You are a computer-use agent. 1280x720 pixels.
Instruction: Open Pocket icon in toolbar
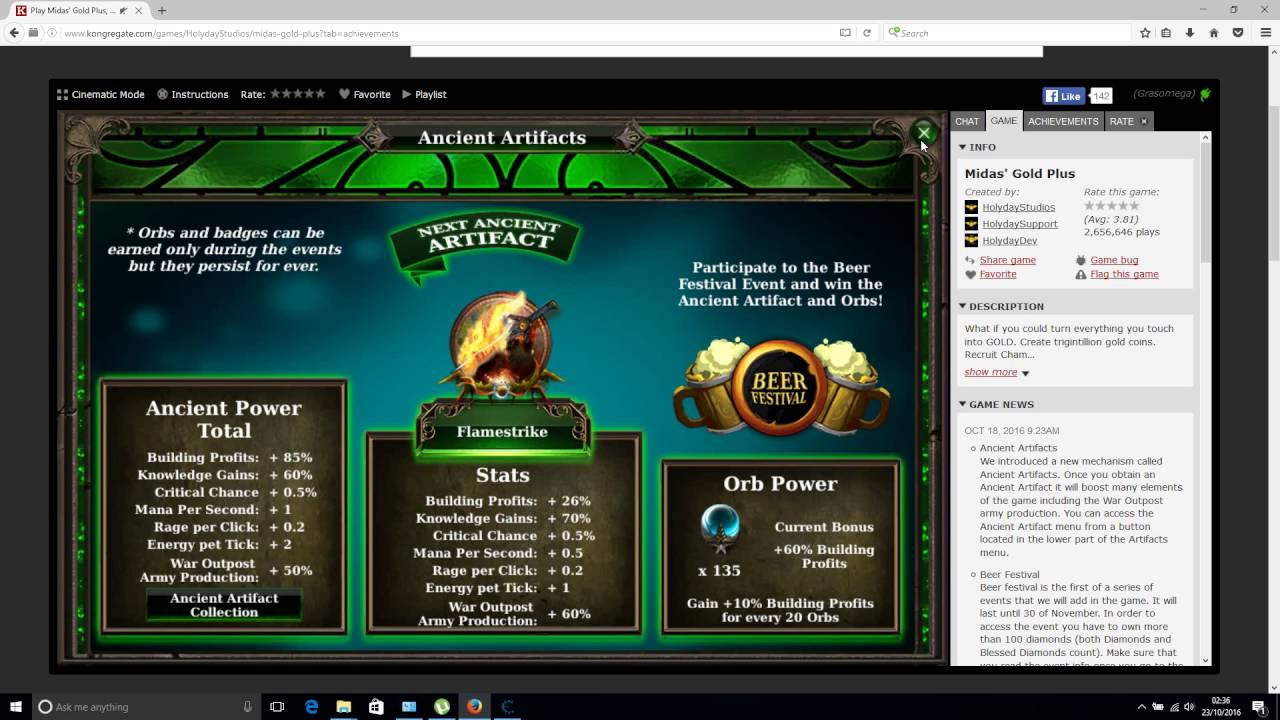[1237, 33]
